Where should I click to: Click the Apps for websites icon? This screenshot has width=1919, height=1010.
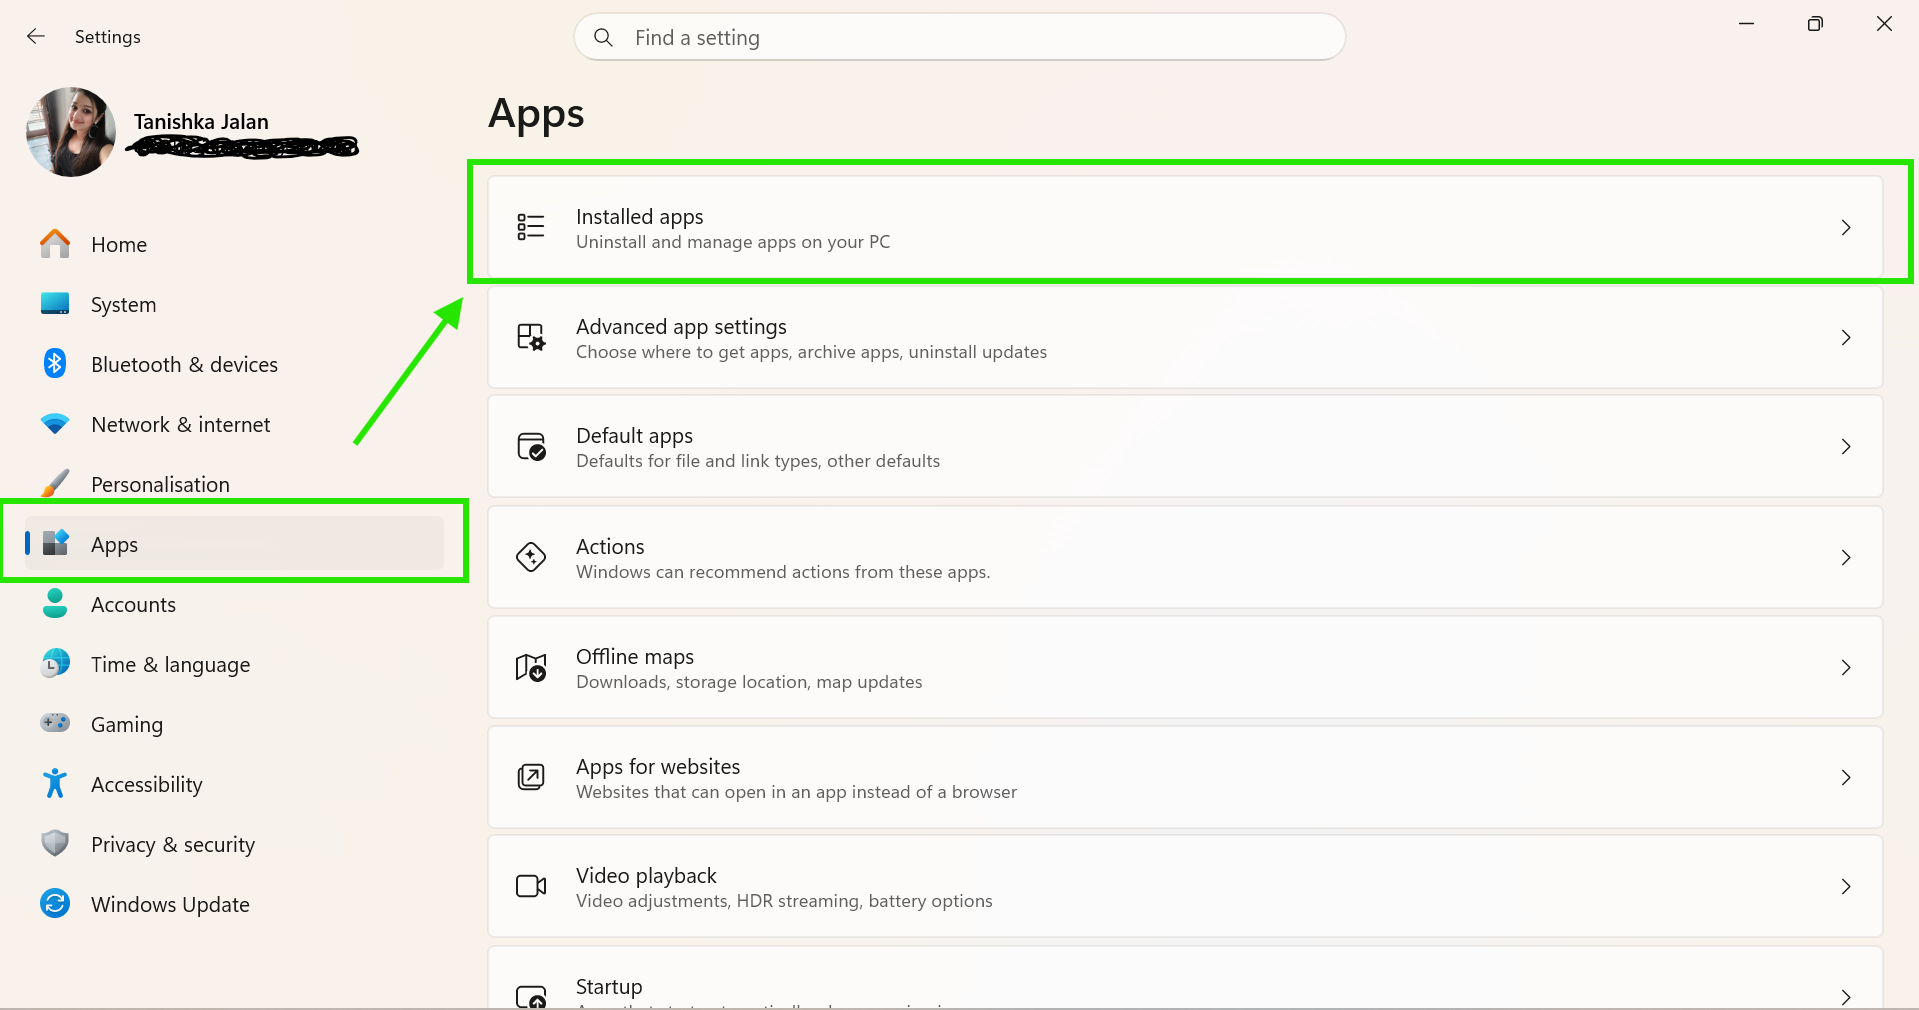coord(531,777)
